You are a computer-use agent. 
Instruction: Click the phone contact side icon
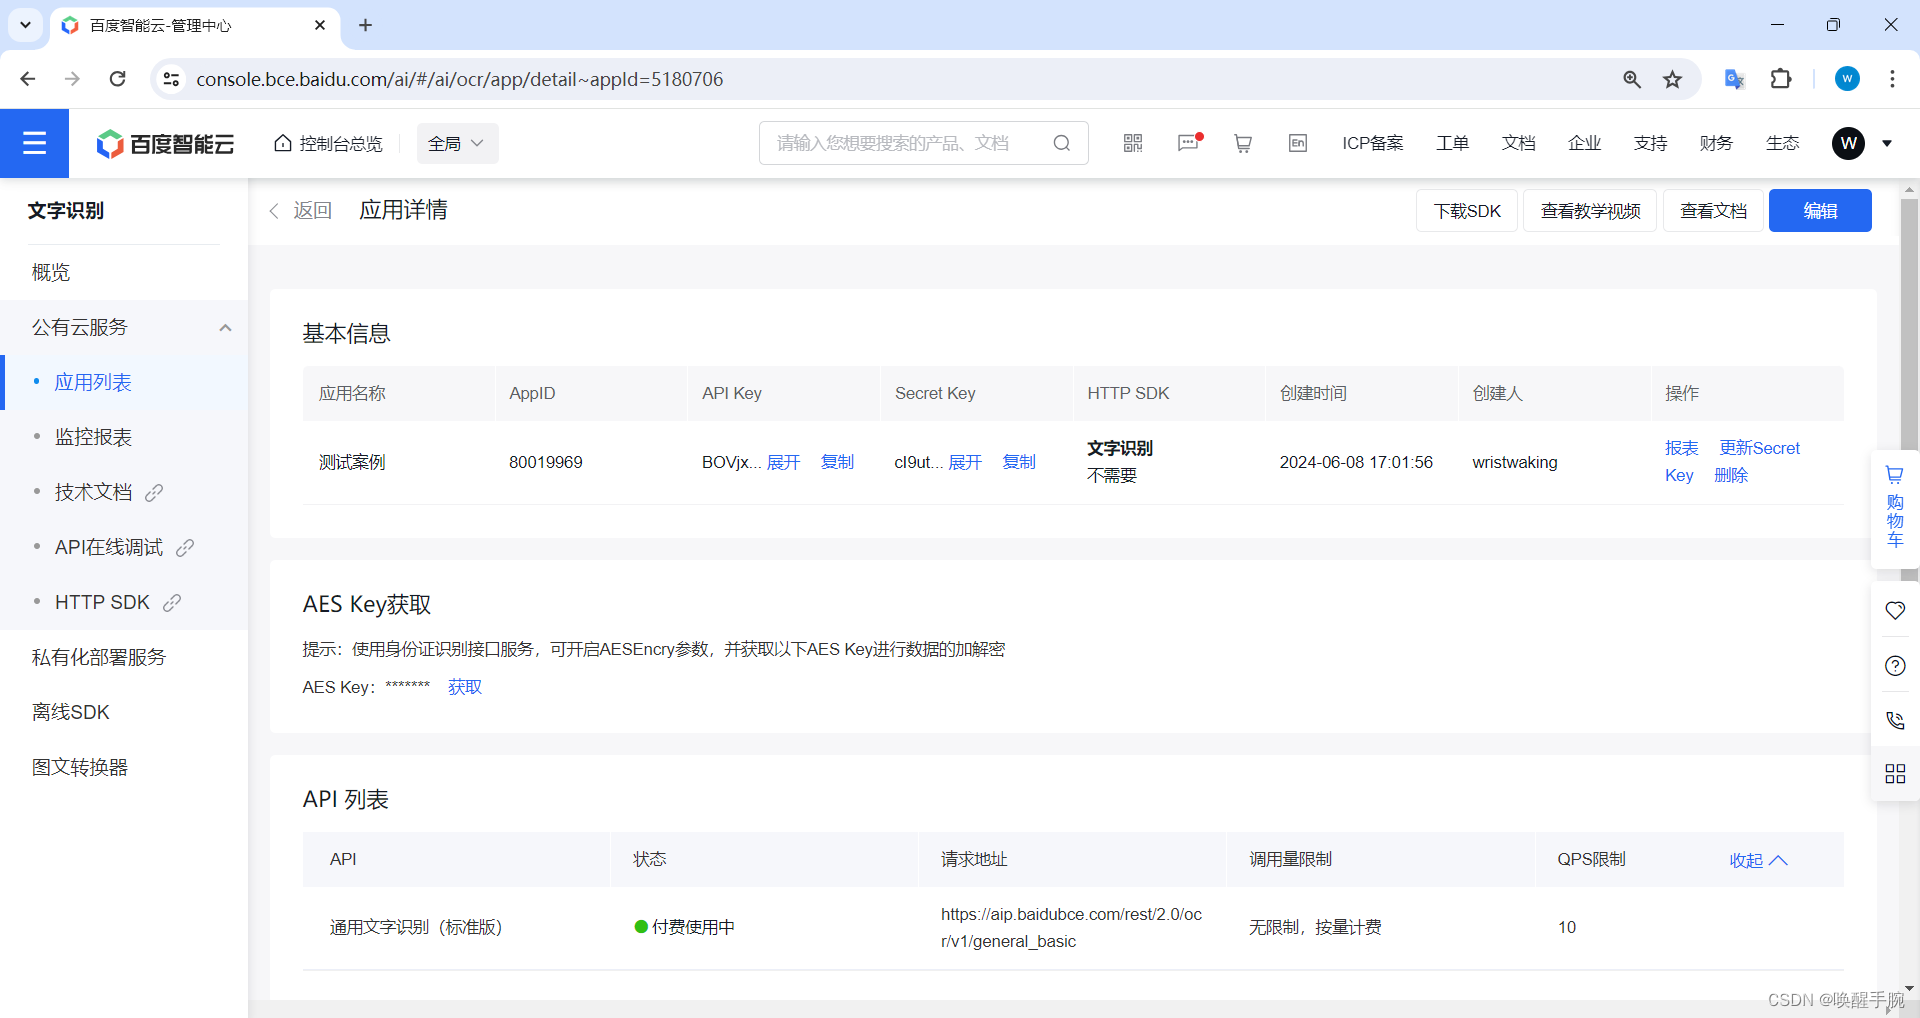click(1895, 720)
